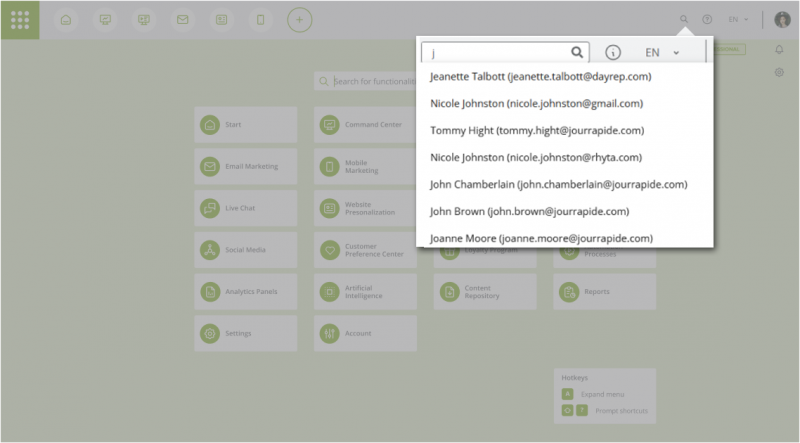Open the Website Personalization tile
Screen dimensions: 800x443
tap(365, 208)
